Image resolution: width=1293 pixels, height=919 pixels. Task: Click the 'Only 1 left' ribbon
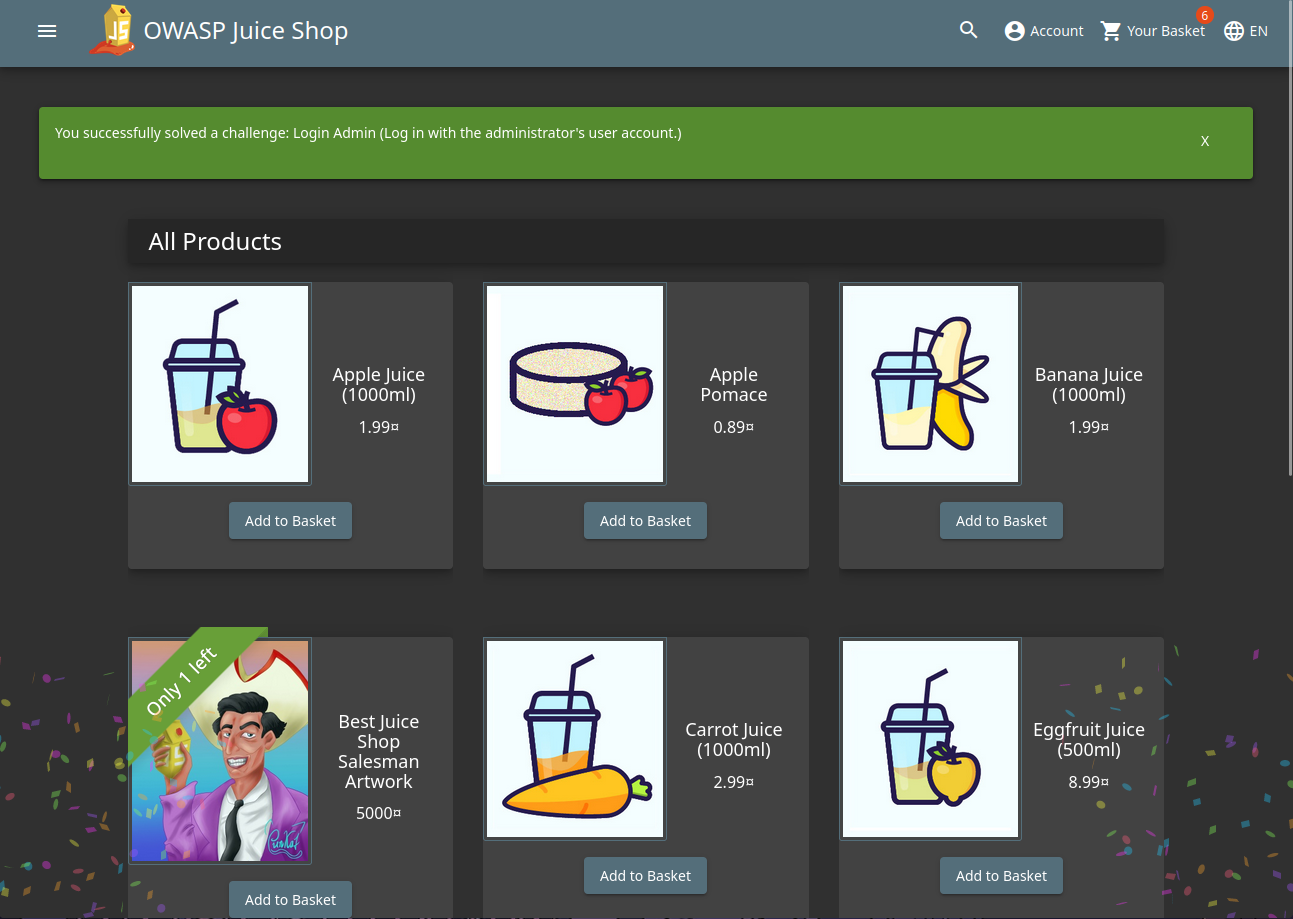pos(181,682)
